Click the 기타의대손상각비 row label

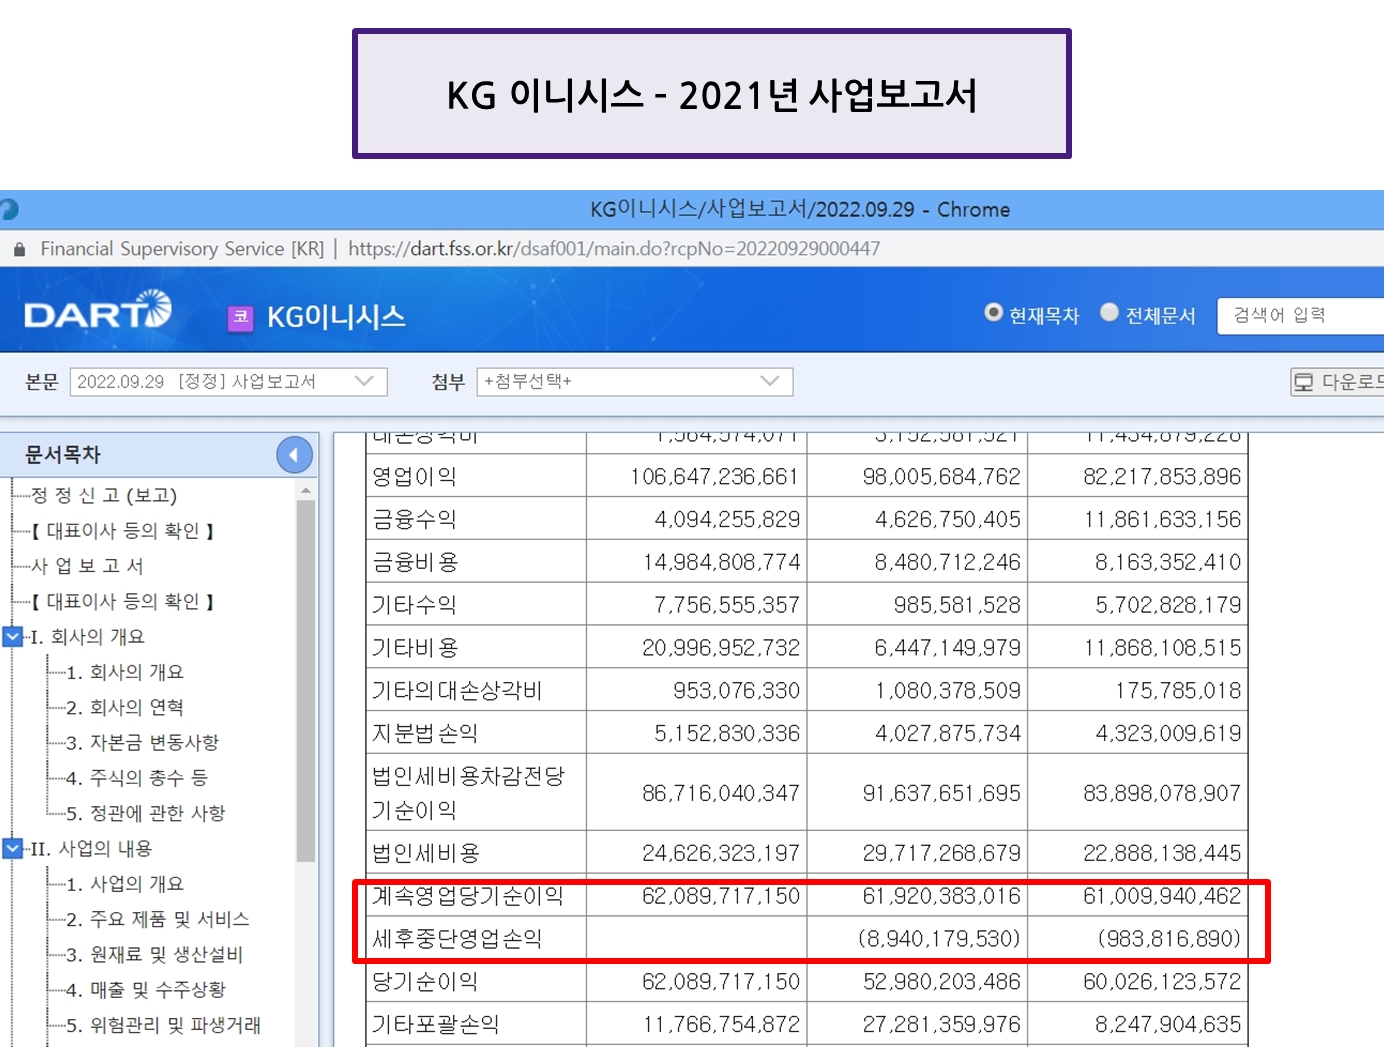point(457,691)
